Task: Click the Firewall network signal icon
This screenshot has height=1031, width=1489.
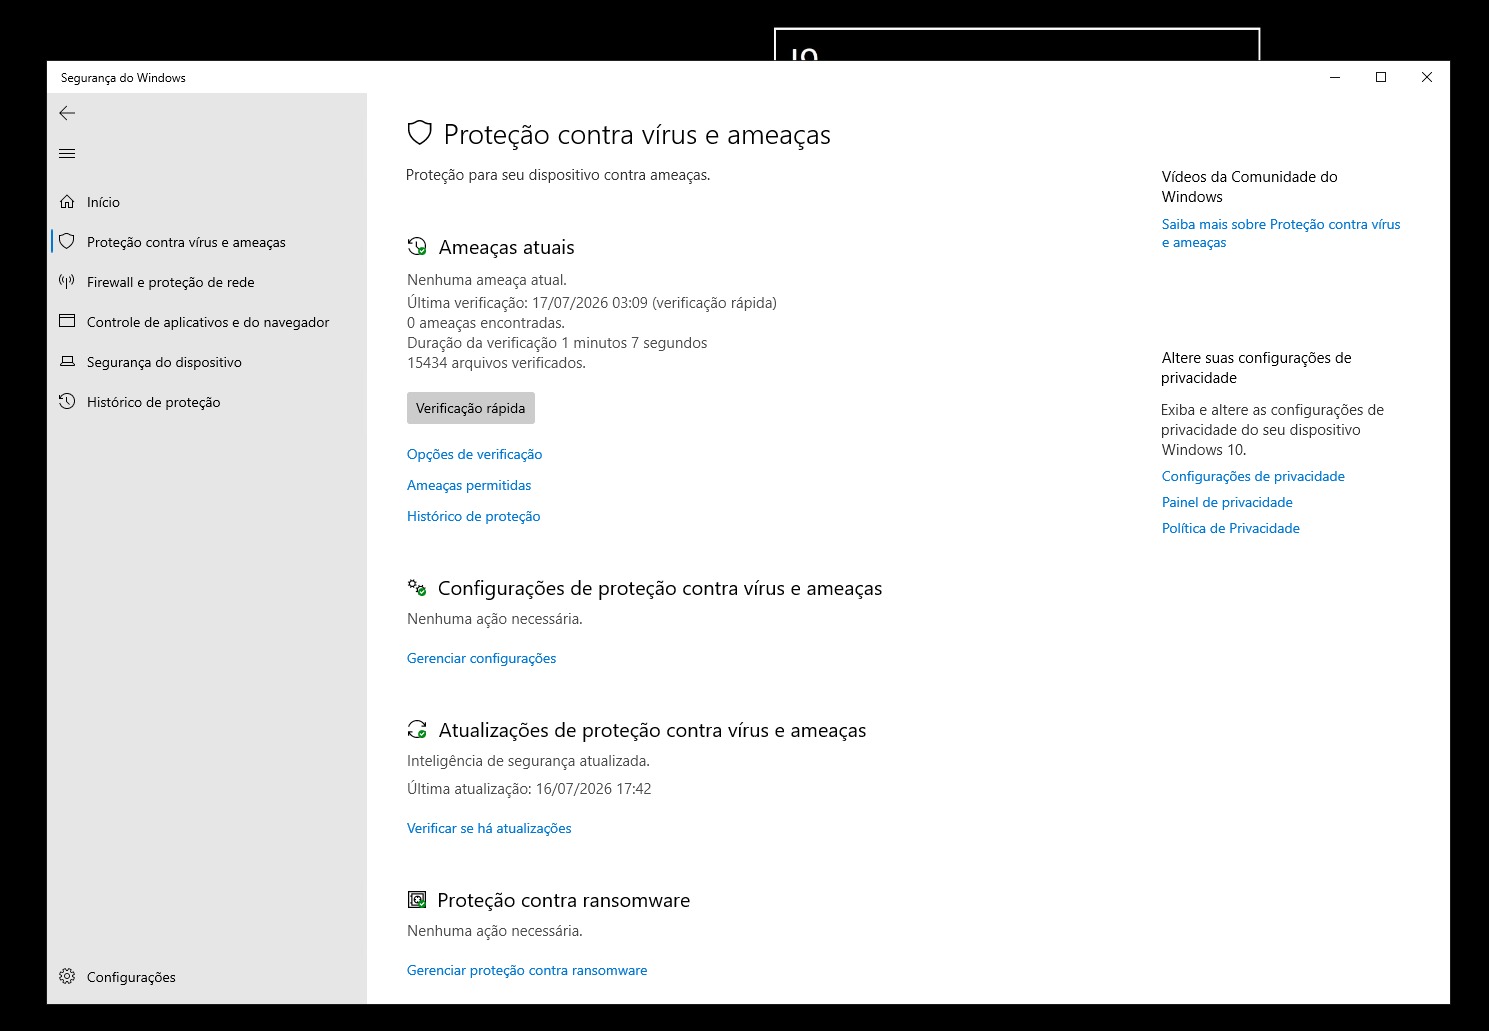Action: (x=67, y=281)
